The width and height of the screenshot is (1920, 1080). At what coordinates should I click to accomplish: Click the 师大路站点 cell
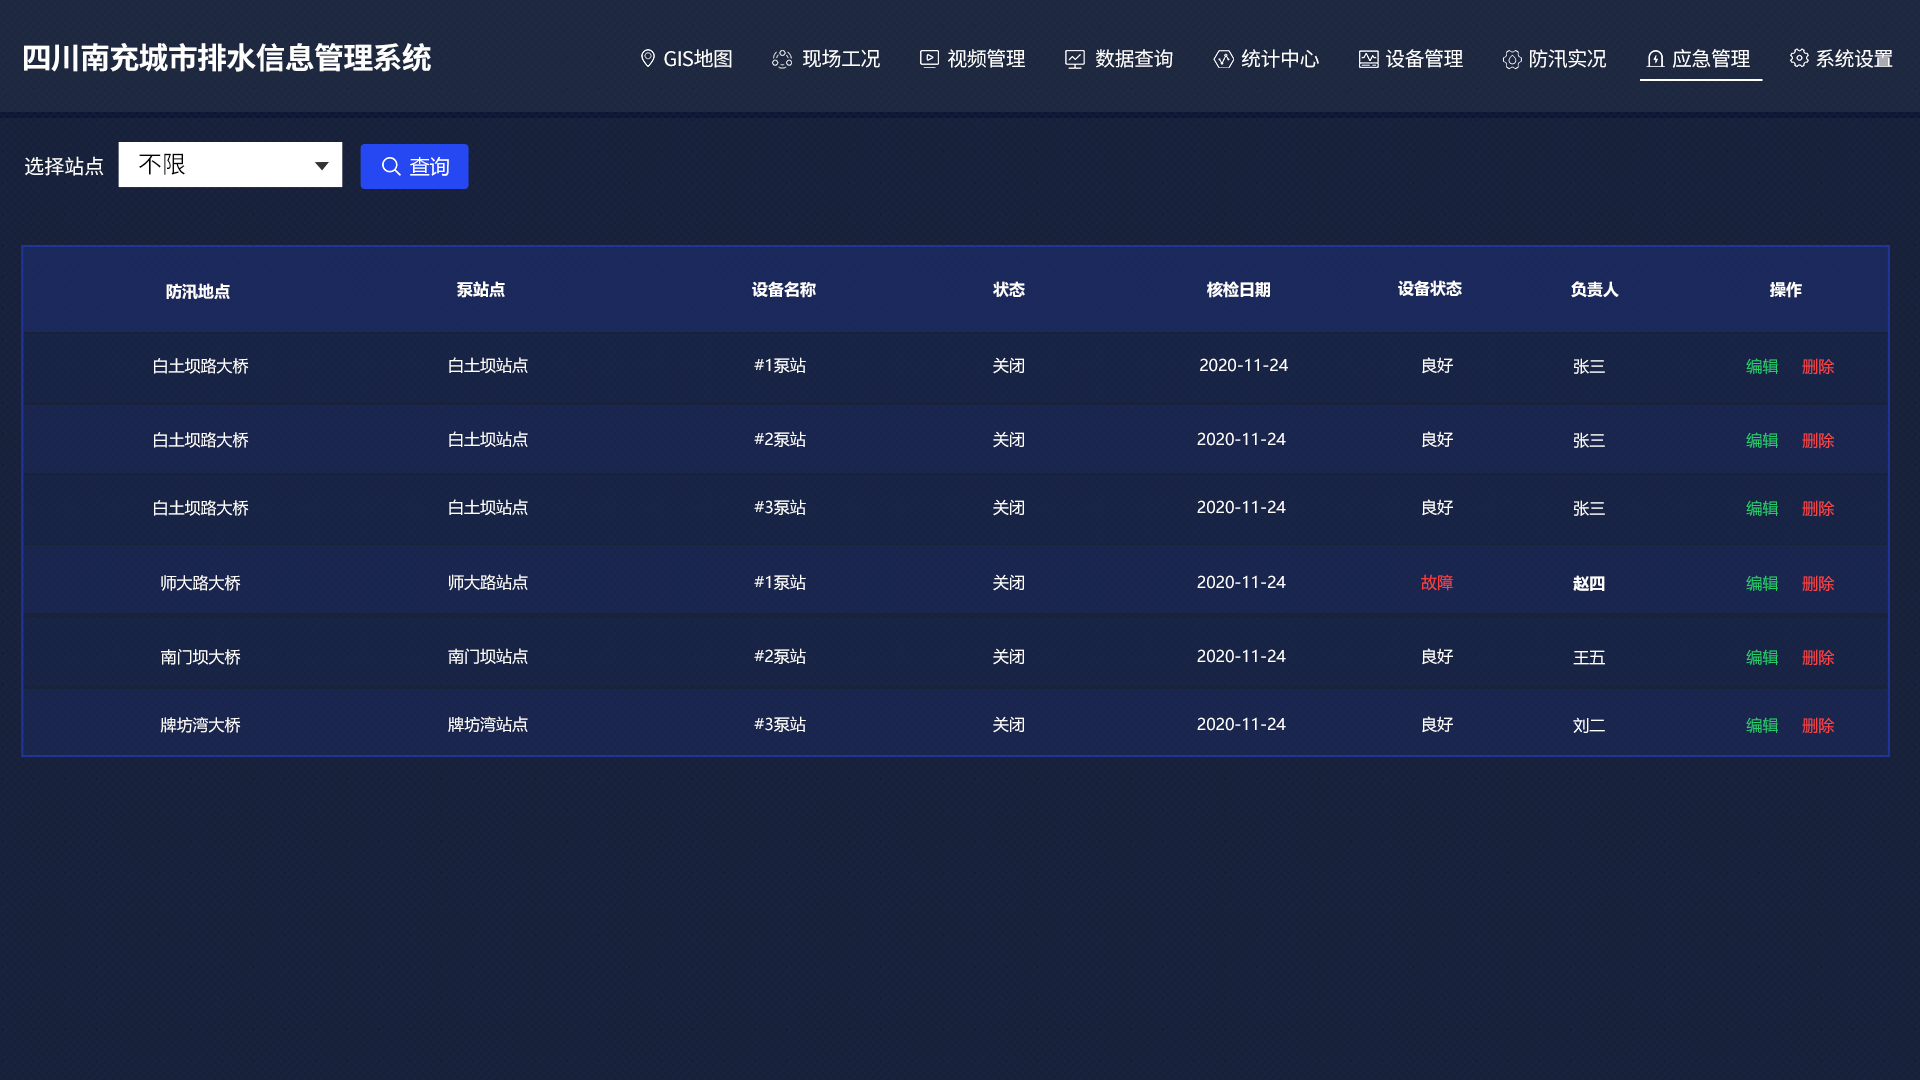click(x=488, y=583)
